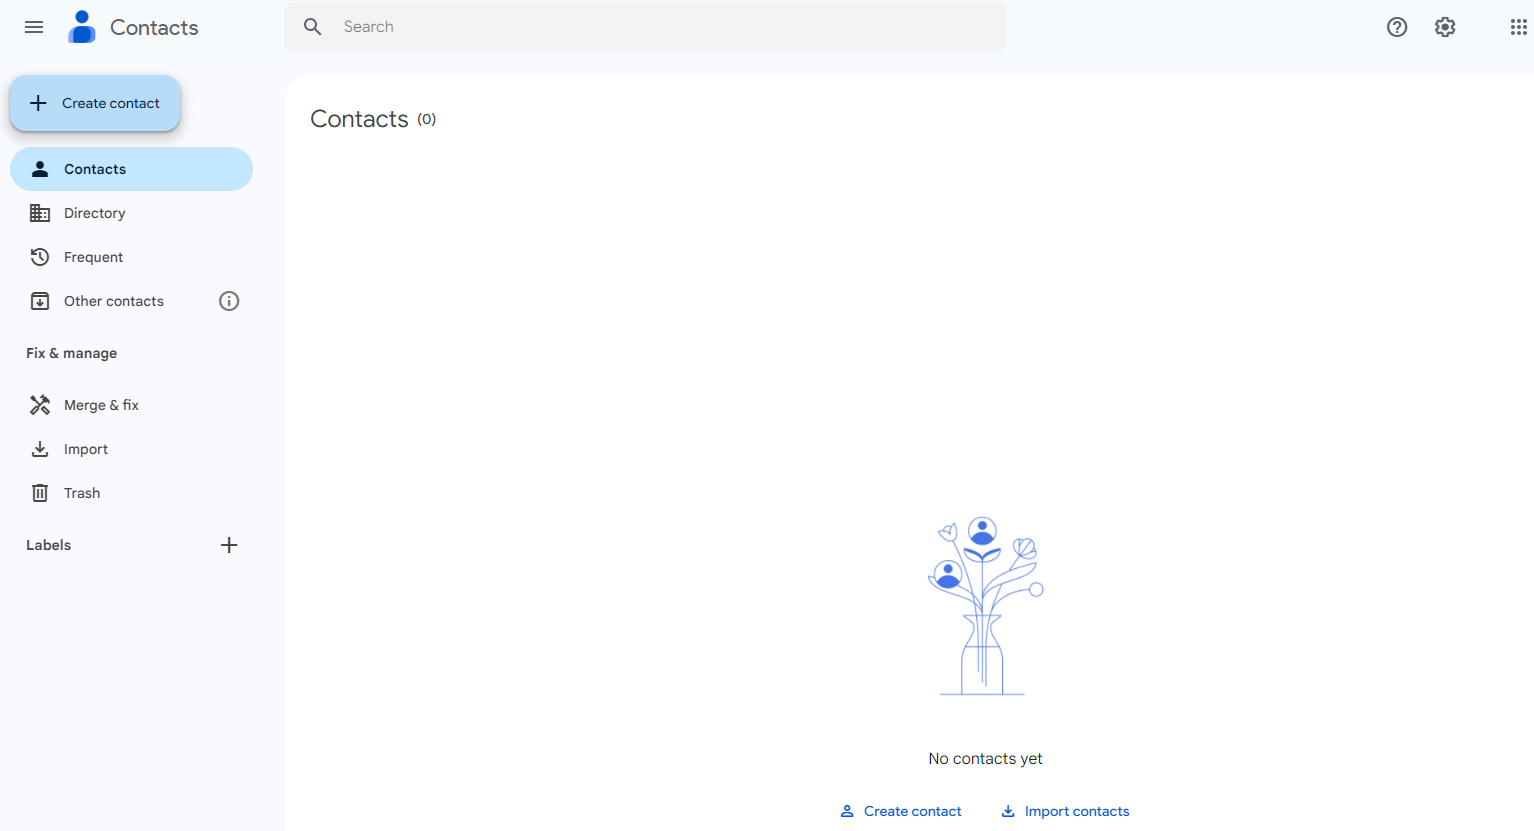This screenshot has width=1534, height=831.
Task: Click the No contacts yet message
Action: 985,759
